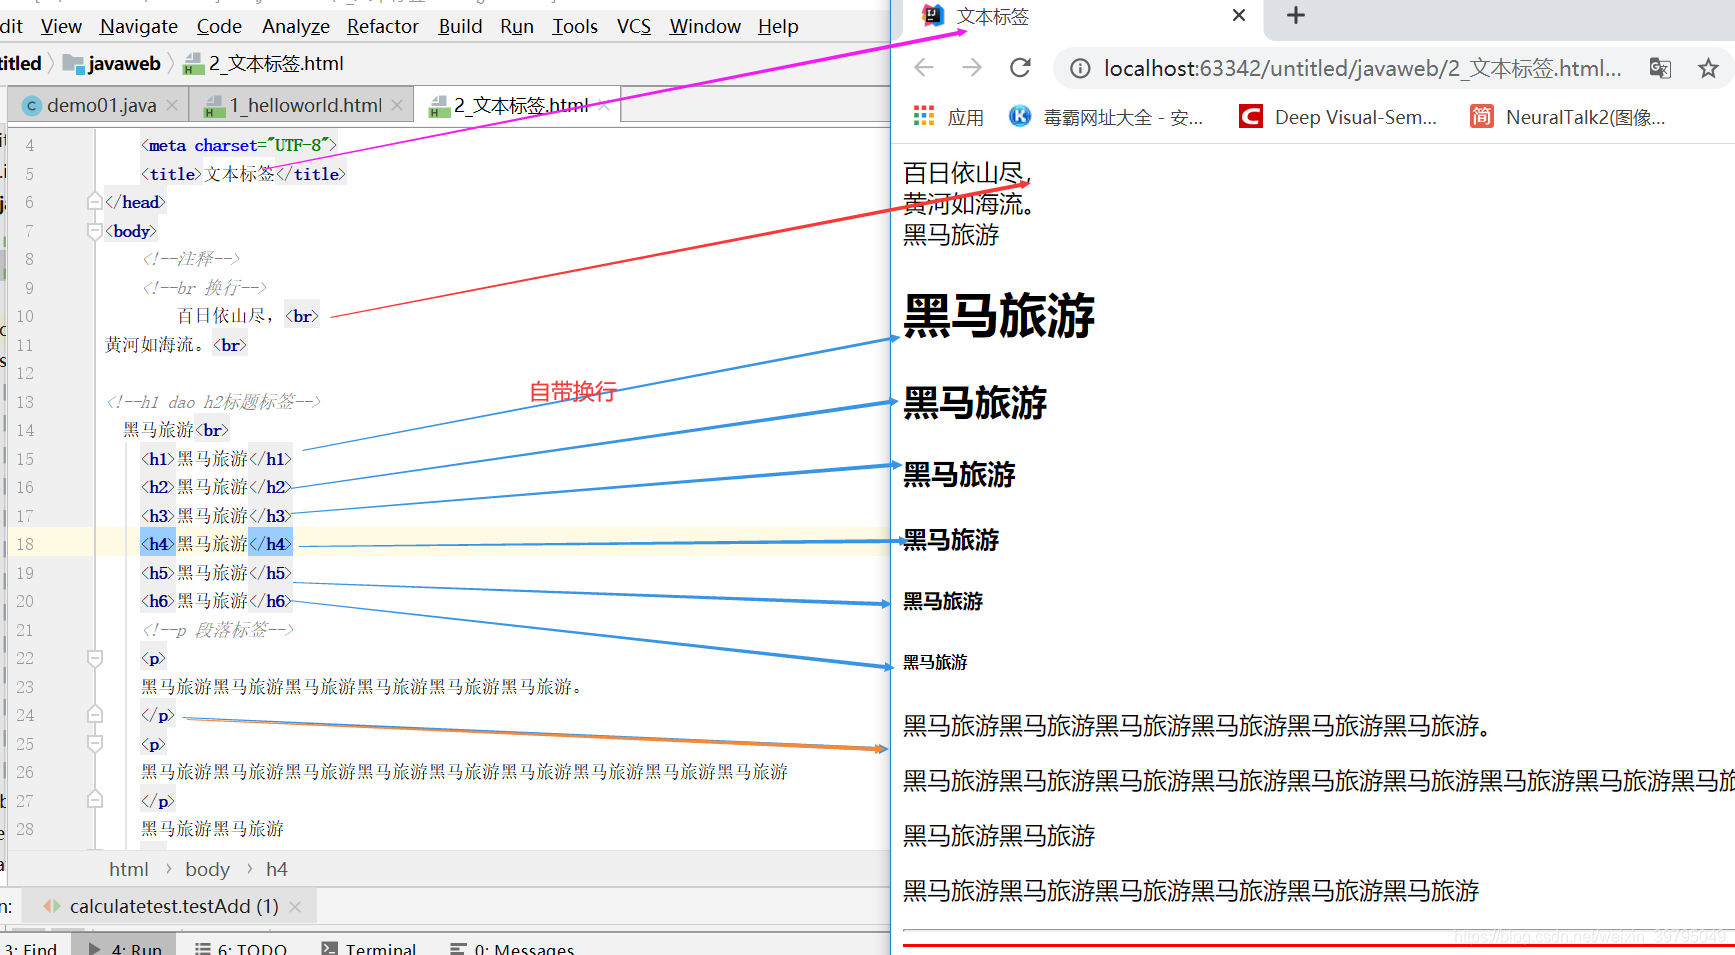Click the highlighted h4 line 18 in editor
Viewport: 1735px width, 955px height.
click(x=216, y=544)
